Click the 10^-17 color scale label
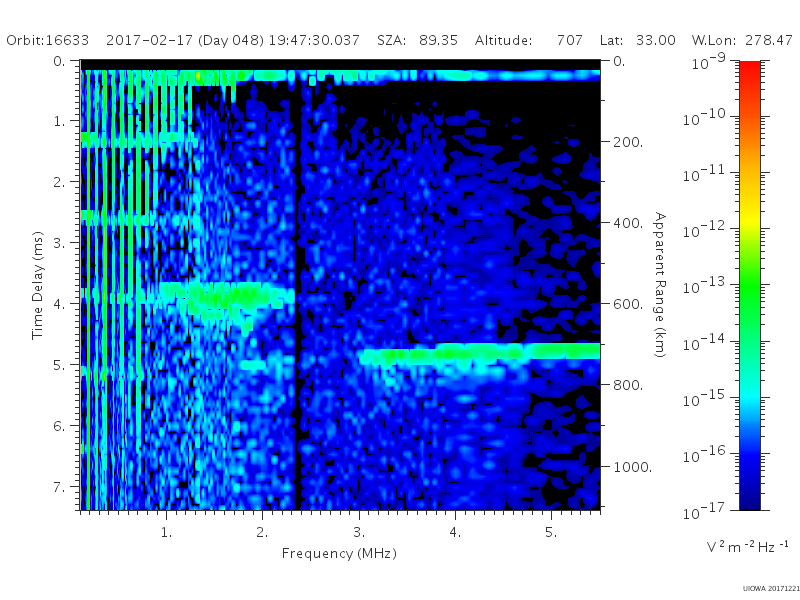The image size is (800, 600). pyautogui.click(x=704, y=511)
